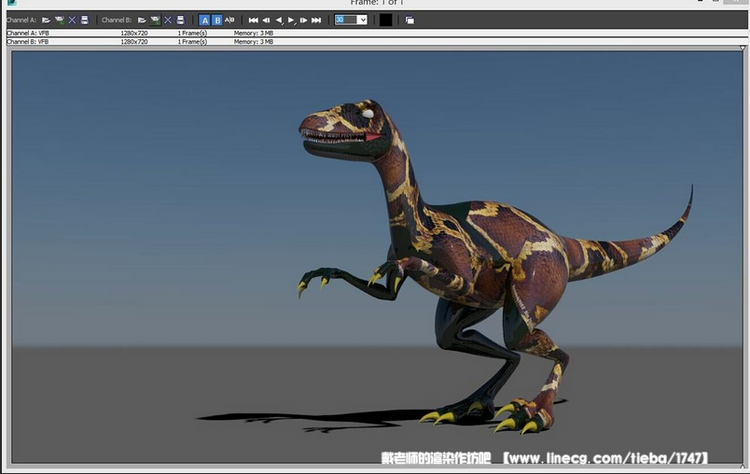This screenshot has width=750, height=474.
Task: Step back to previous frame
Action: [266, 20]
